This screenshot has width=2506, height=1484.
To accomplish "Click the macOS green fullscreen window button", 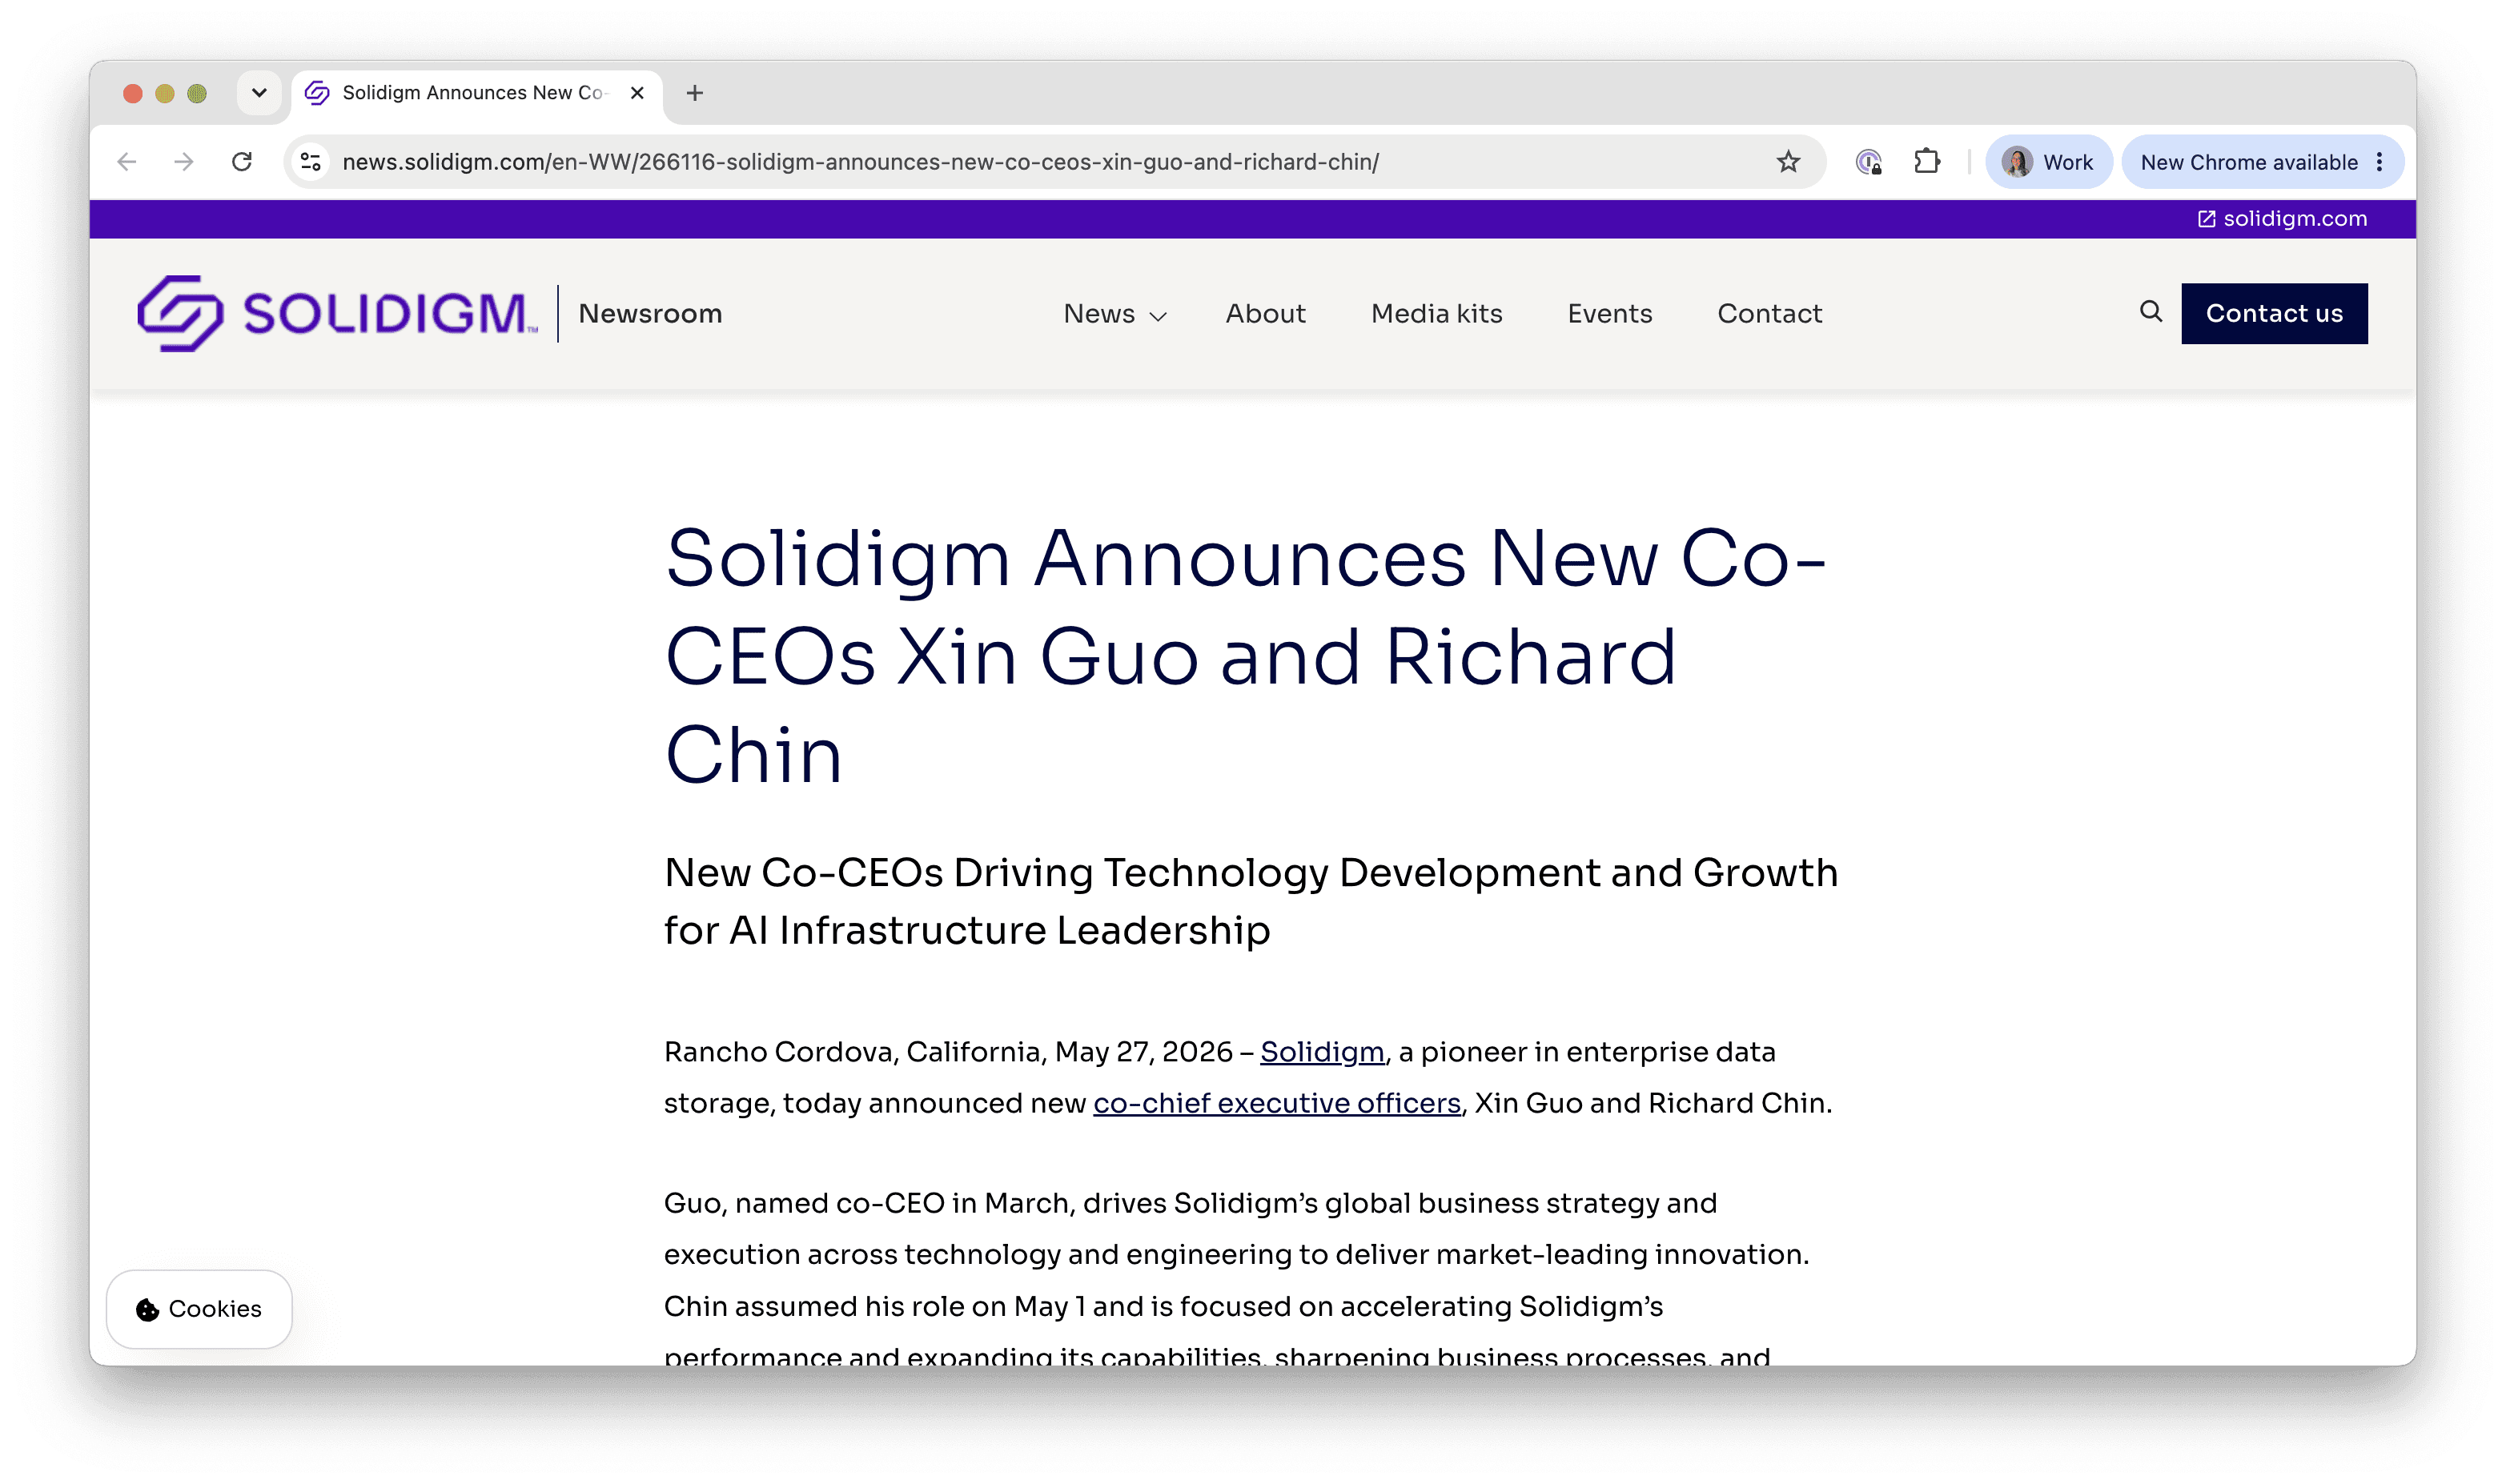I will pyautogui.click(x=197, y=93).
